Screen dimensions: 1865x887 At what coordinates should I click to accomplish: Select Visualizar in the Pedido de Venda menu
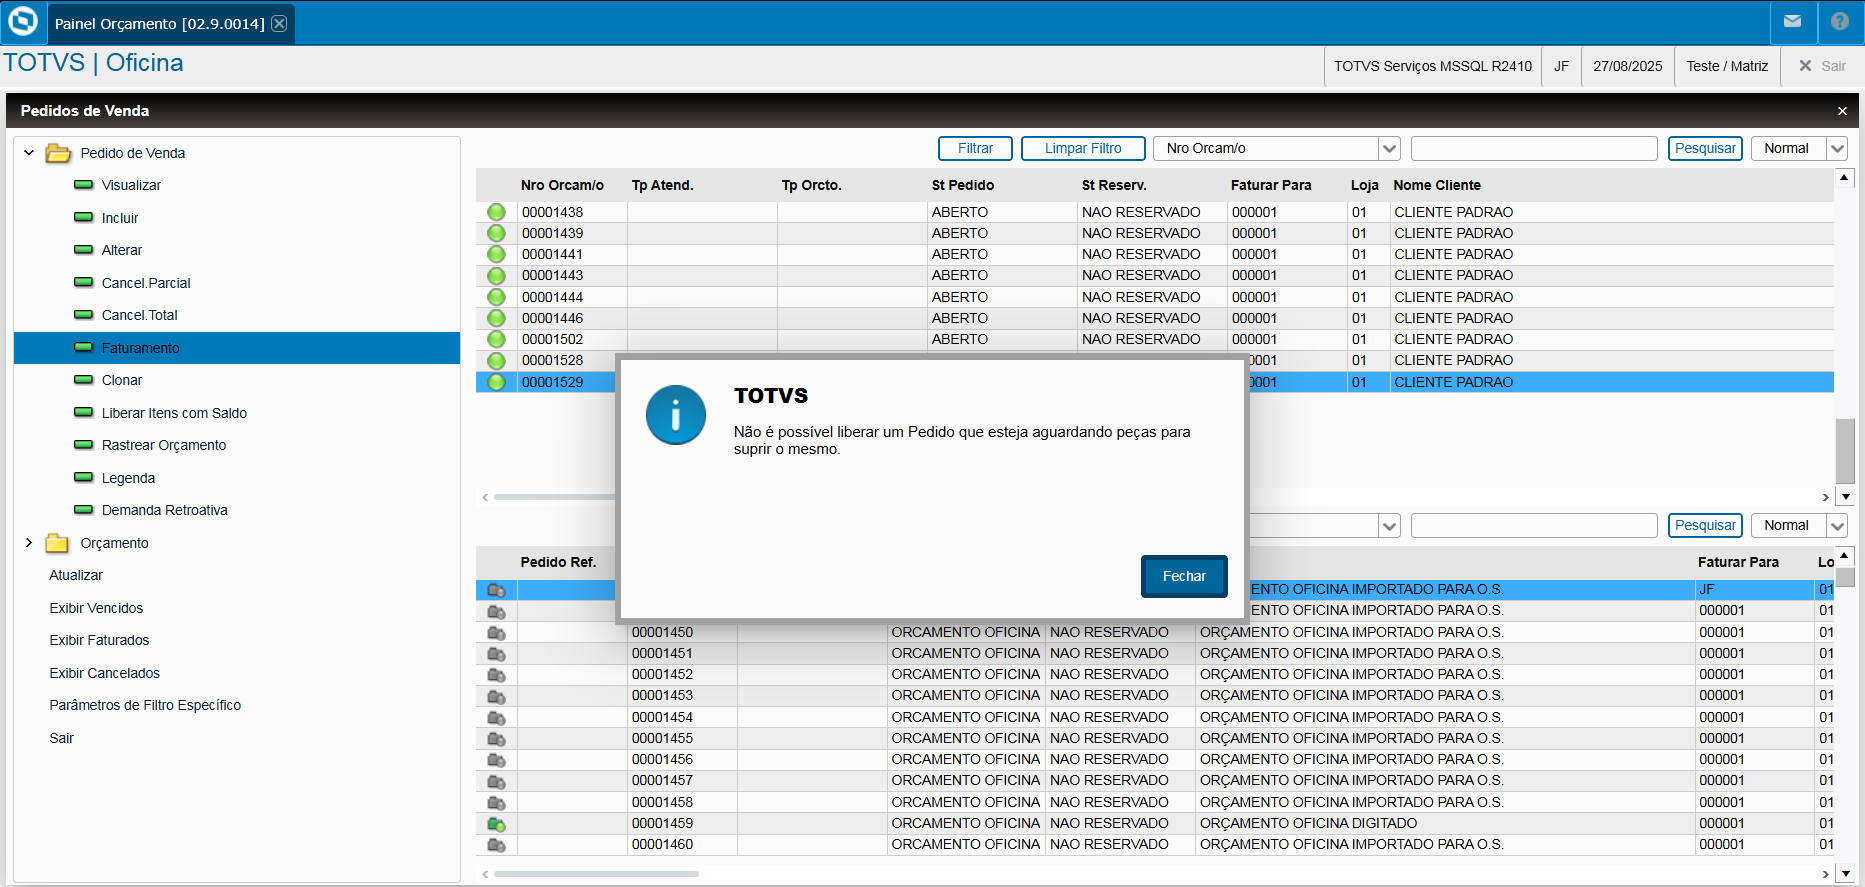coord(131,185)
